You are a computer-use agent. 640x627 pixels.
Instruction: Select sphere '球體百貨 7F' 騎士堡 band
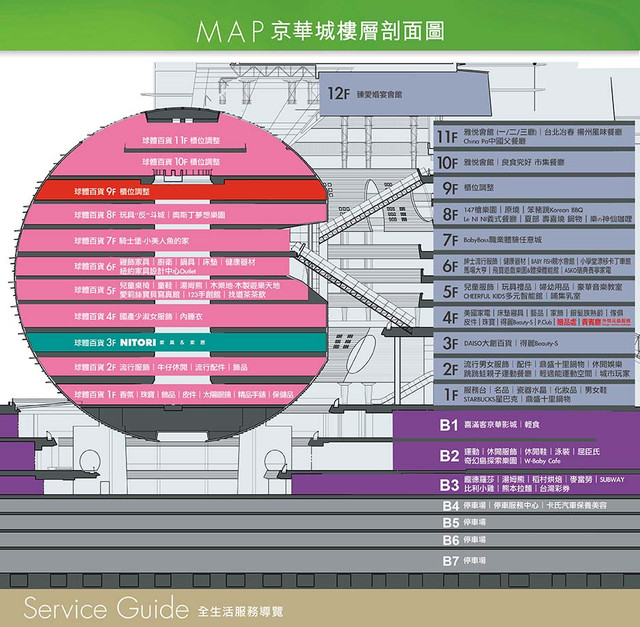(x=153, y=241)
